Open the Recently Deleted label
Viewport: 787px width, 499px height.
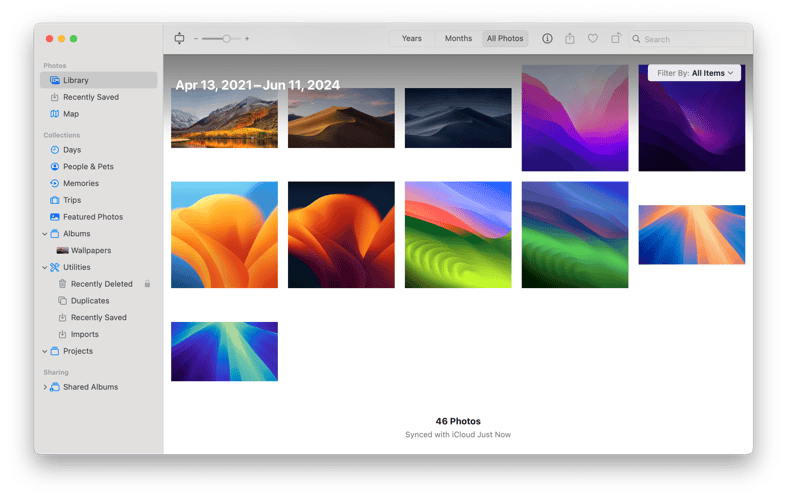coord(101,284)
